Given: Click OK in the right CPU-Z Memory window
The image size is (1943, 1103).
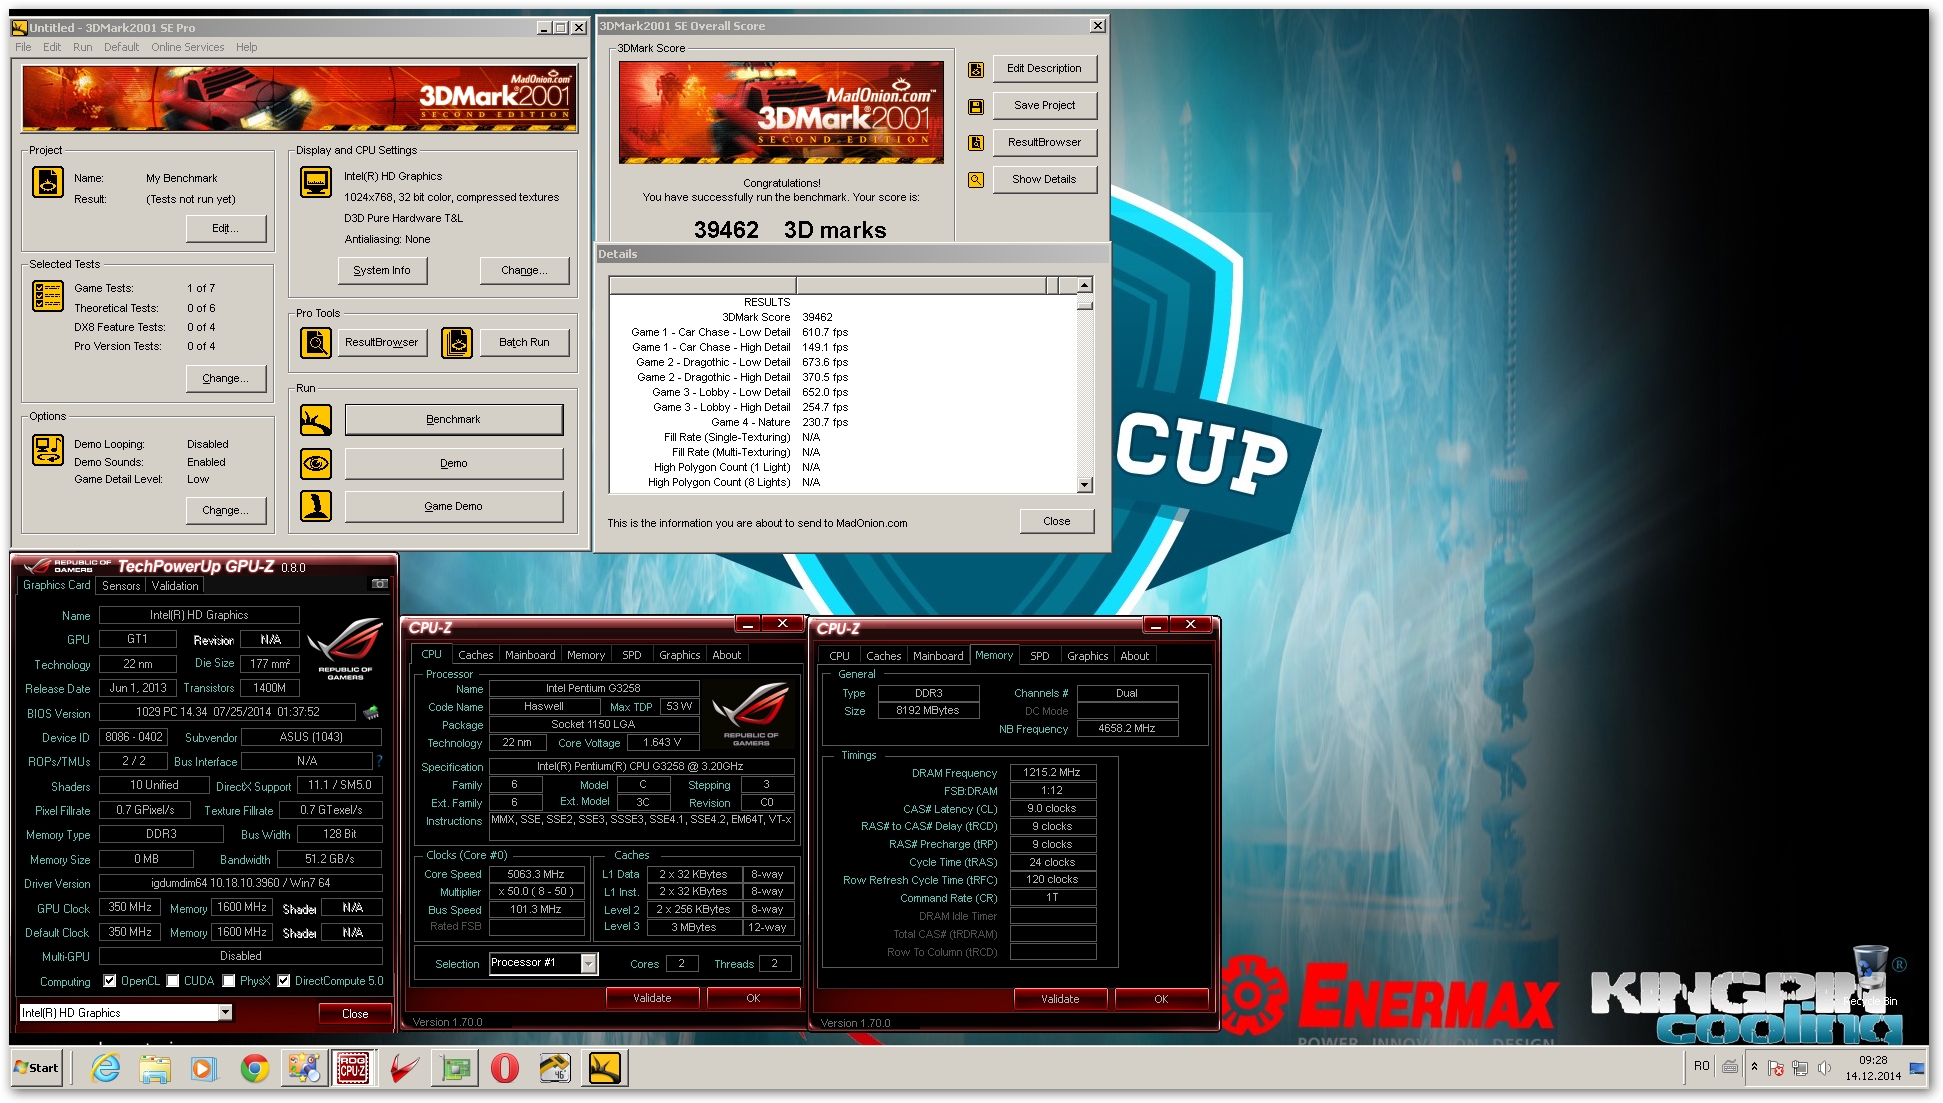Looking at the screenshot, I should pos(1161,999).
